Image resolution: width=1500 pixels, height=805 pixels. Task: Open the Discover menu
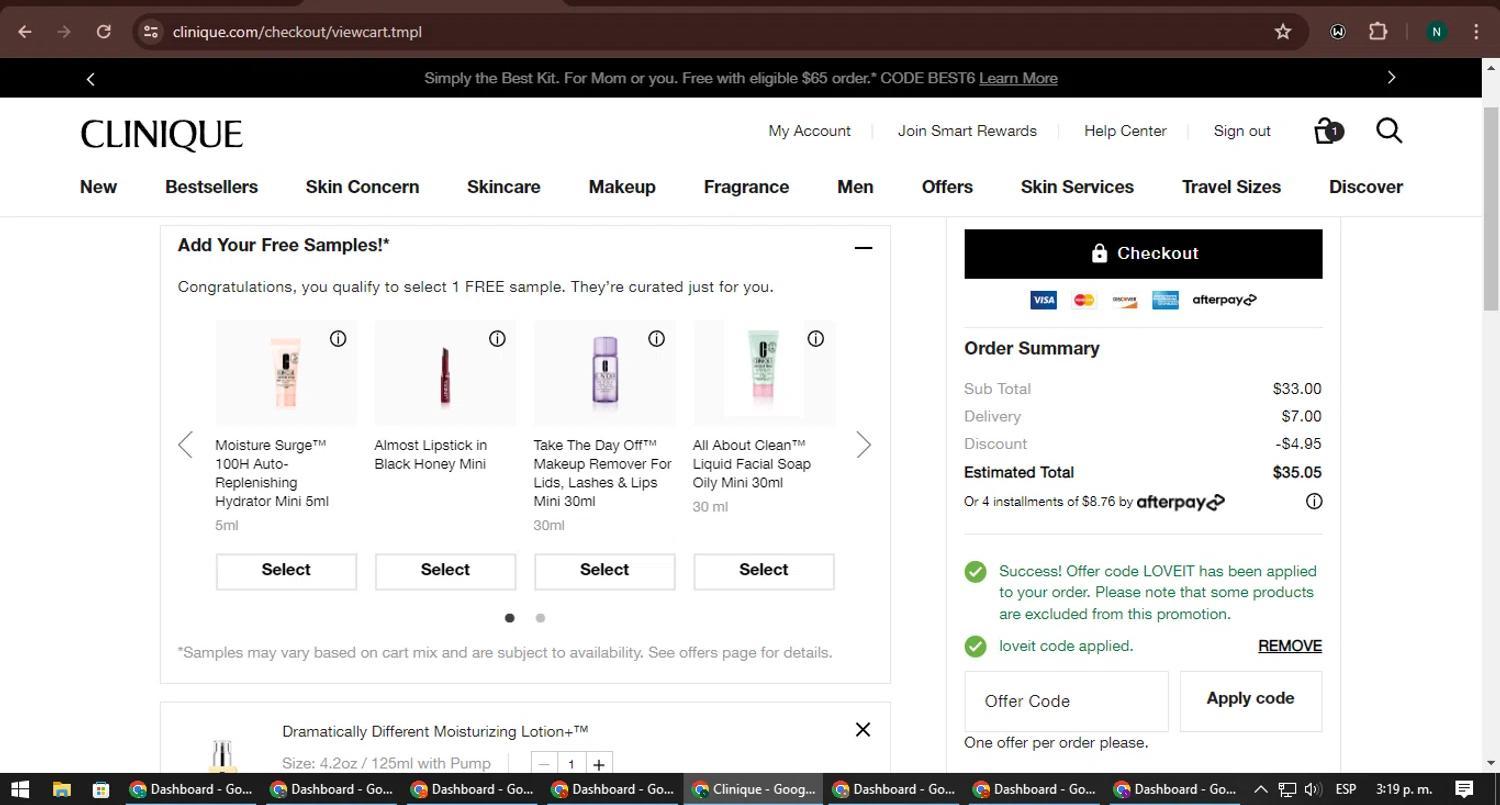[x=1365, y=187]
